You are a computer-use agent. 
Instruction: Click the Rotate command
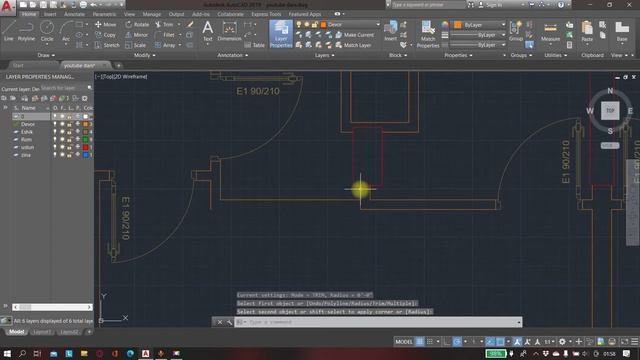coord(137,24)
